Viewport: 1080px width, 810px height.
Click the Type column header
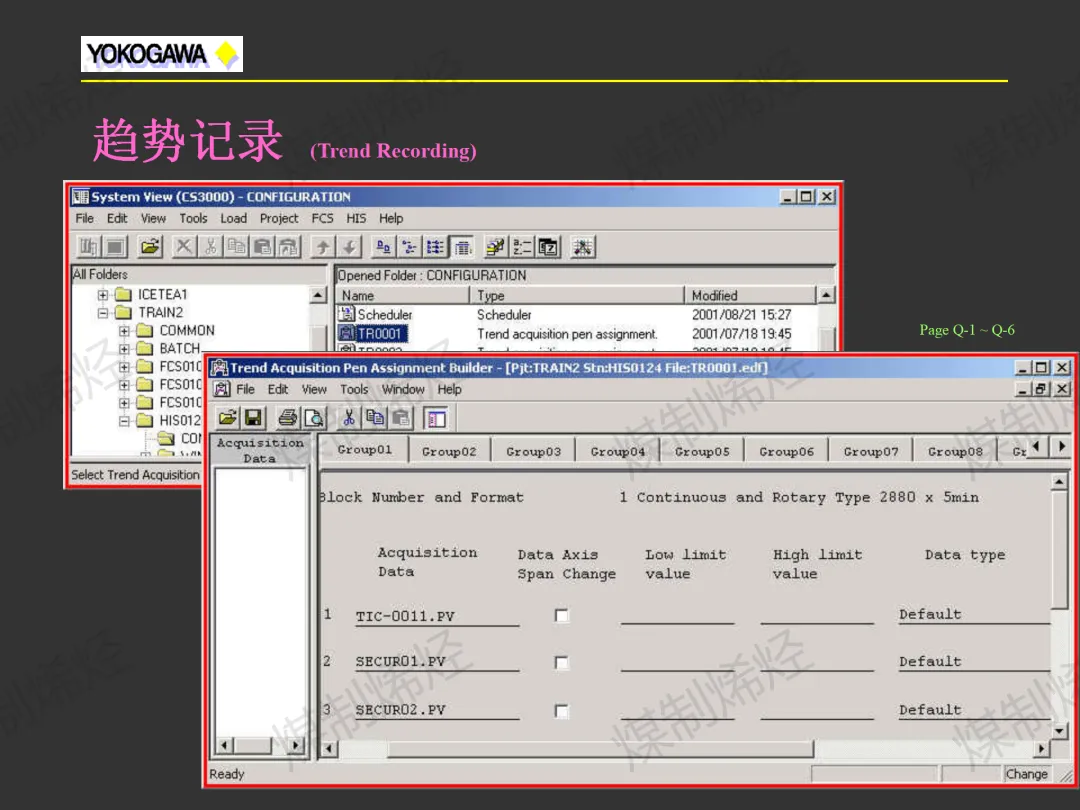[x=577, y=295]
